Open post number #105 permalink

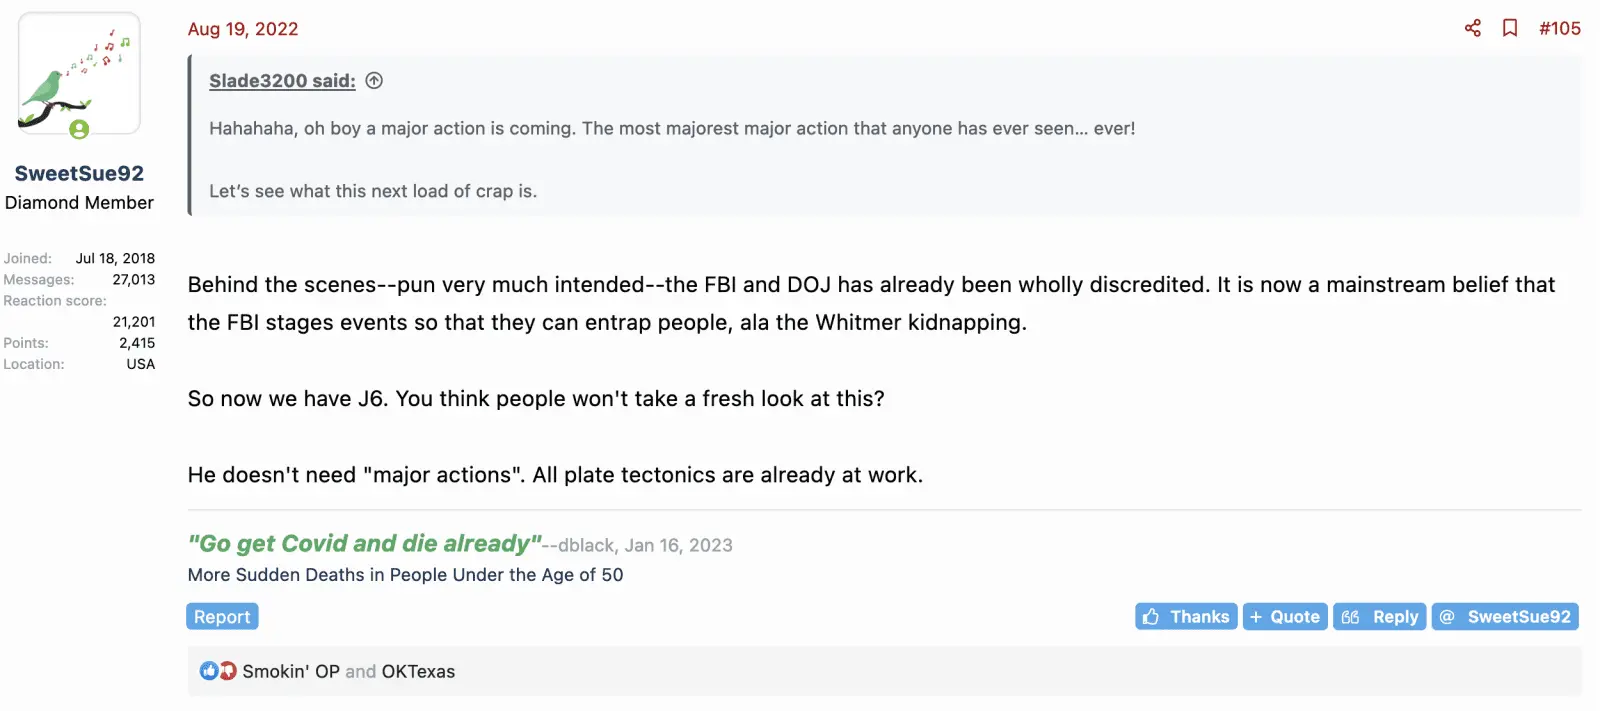coord(1559,28)
